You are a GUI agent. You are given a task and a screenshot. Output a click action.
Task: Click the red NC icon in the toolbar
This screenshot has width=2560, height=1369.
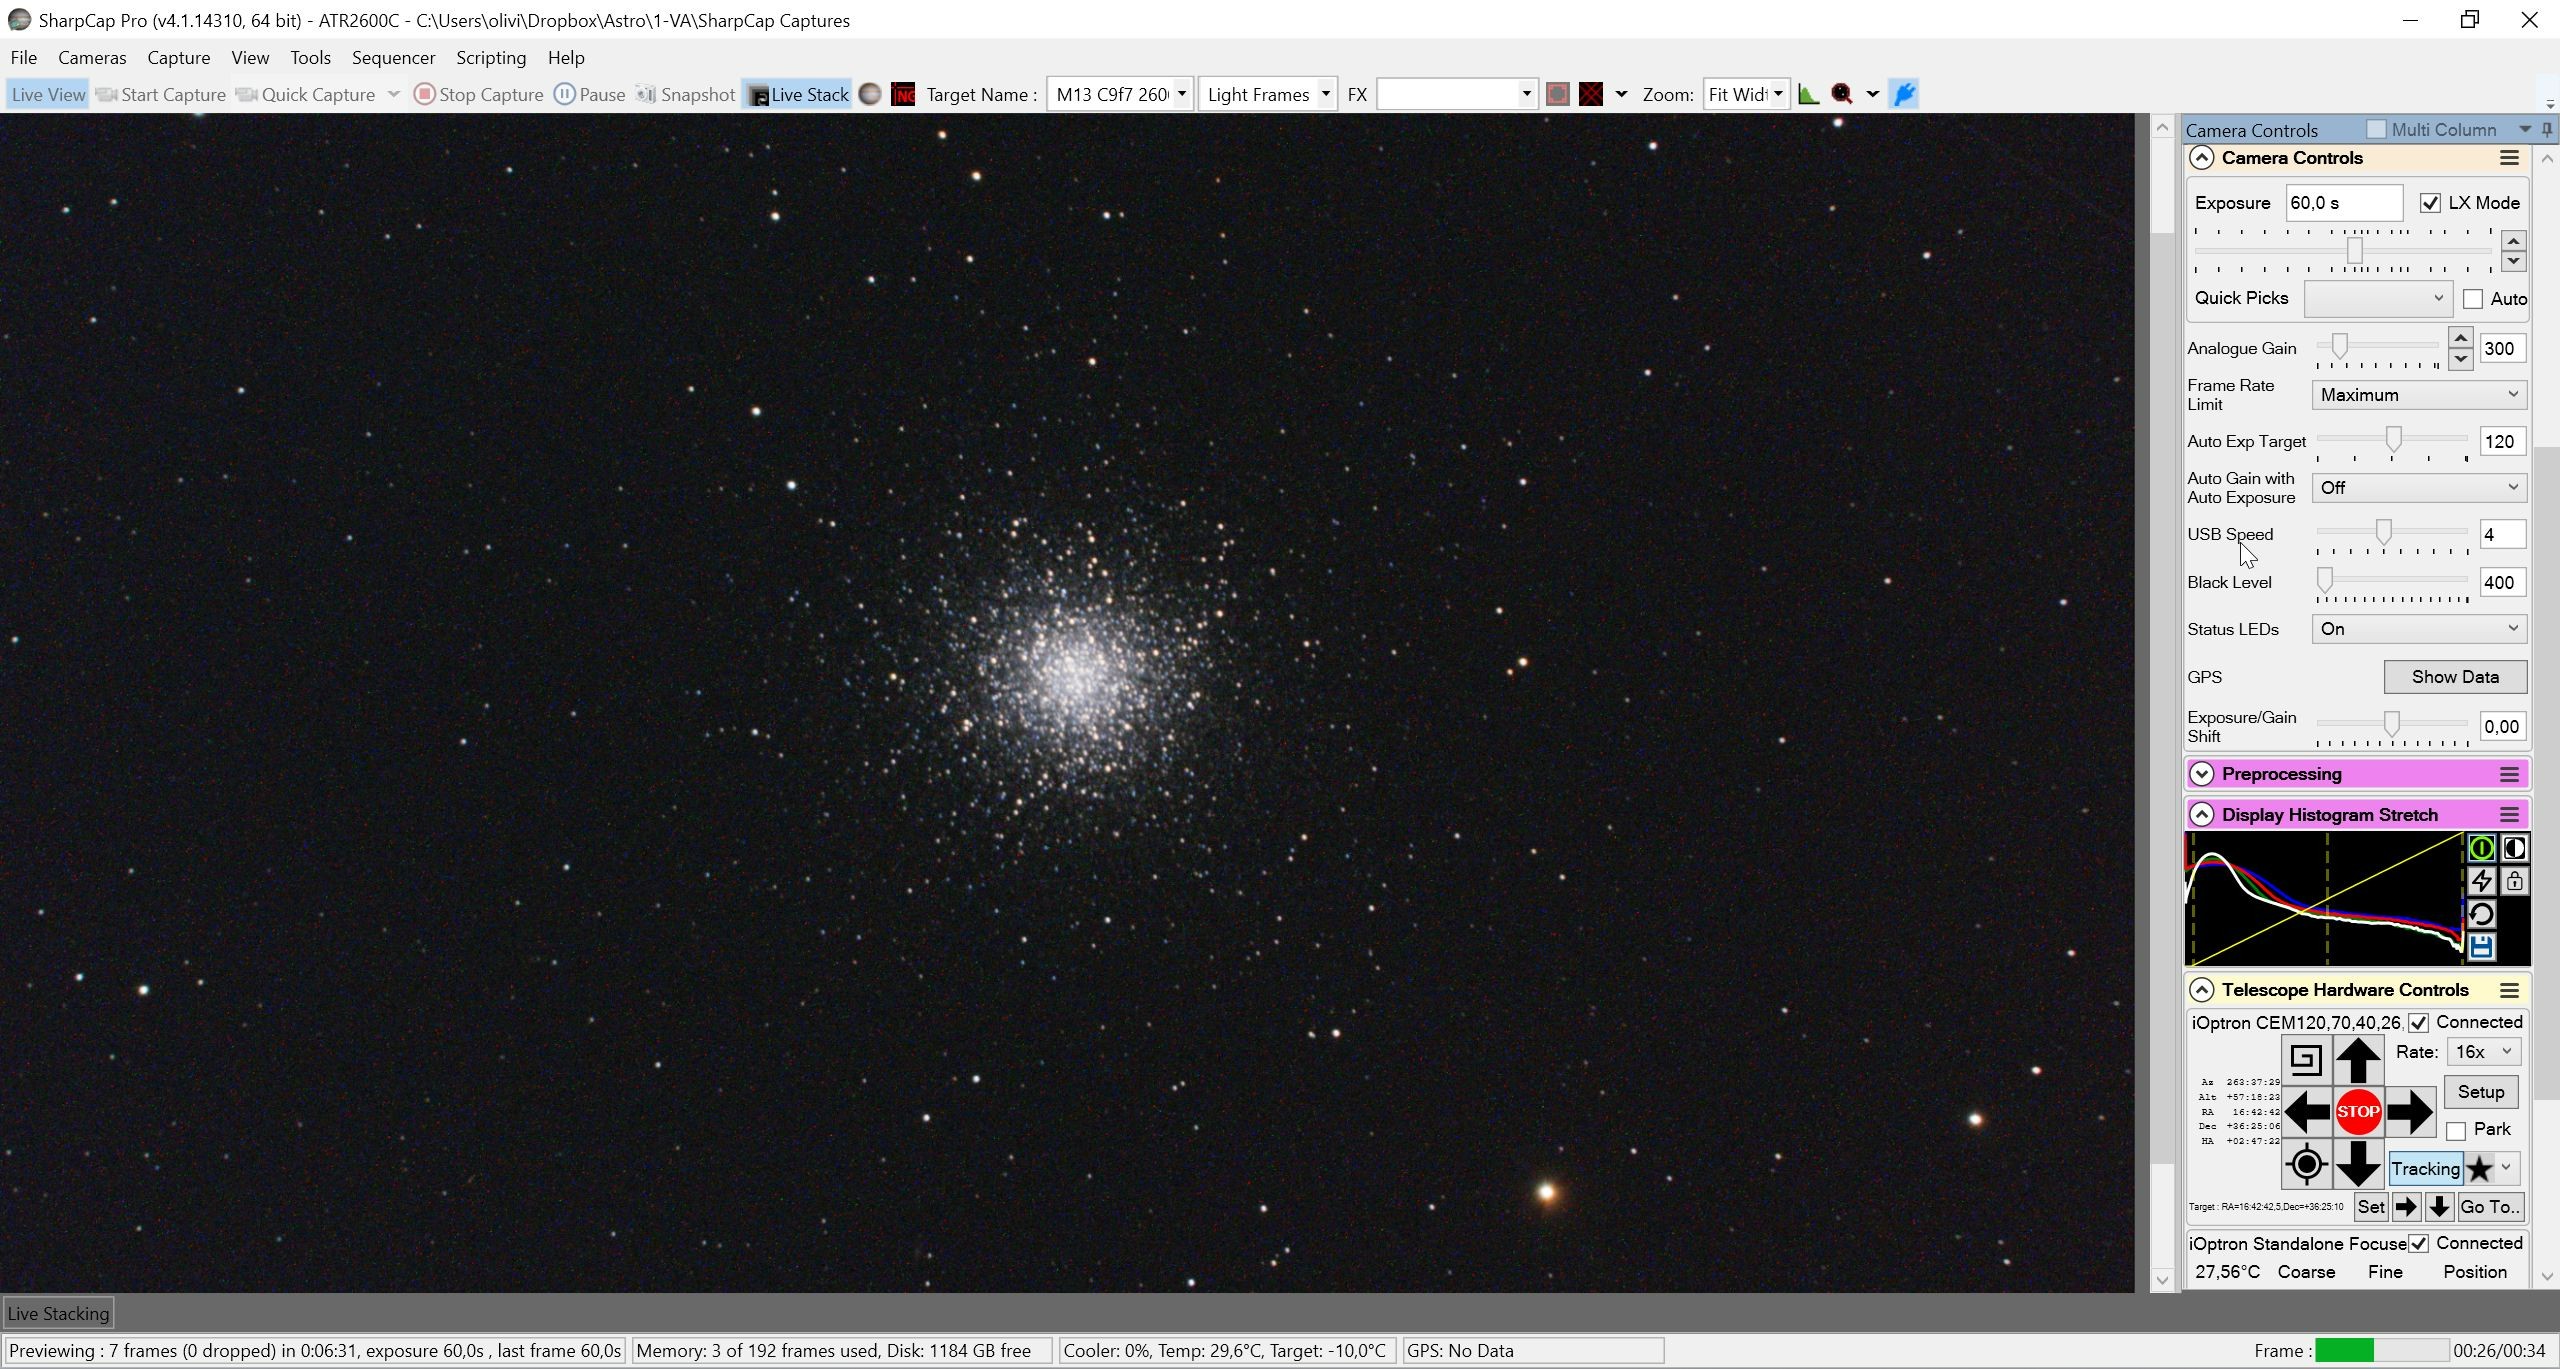click(903, 94)
